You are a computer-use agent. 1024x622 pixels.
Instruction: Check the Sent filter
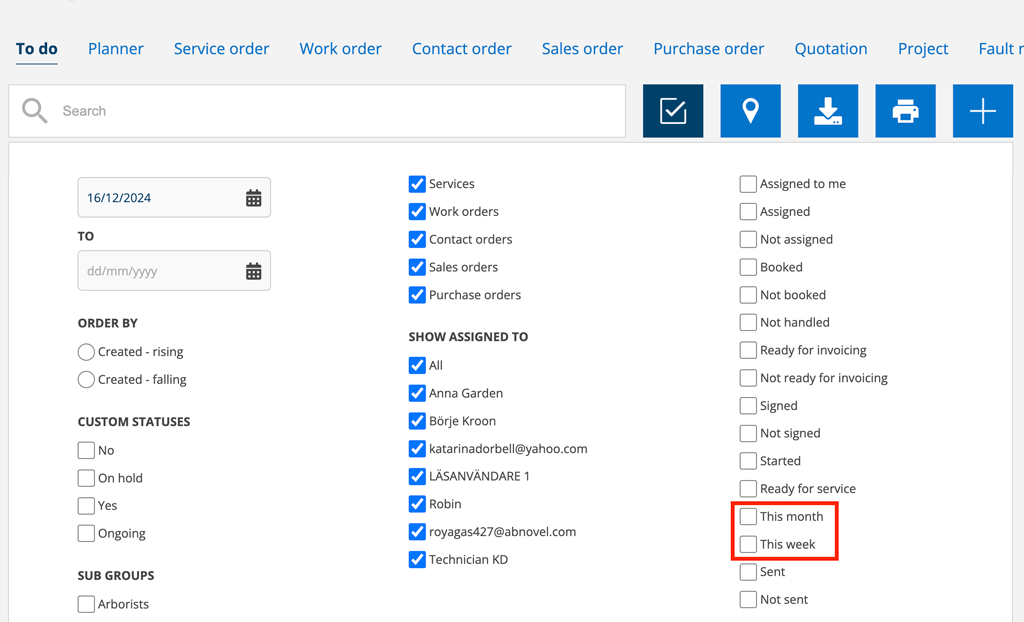coord(748,572)
